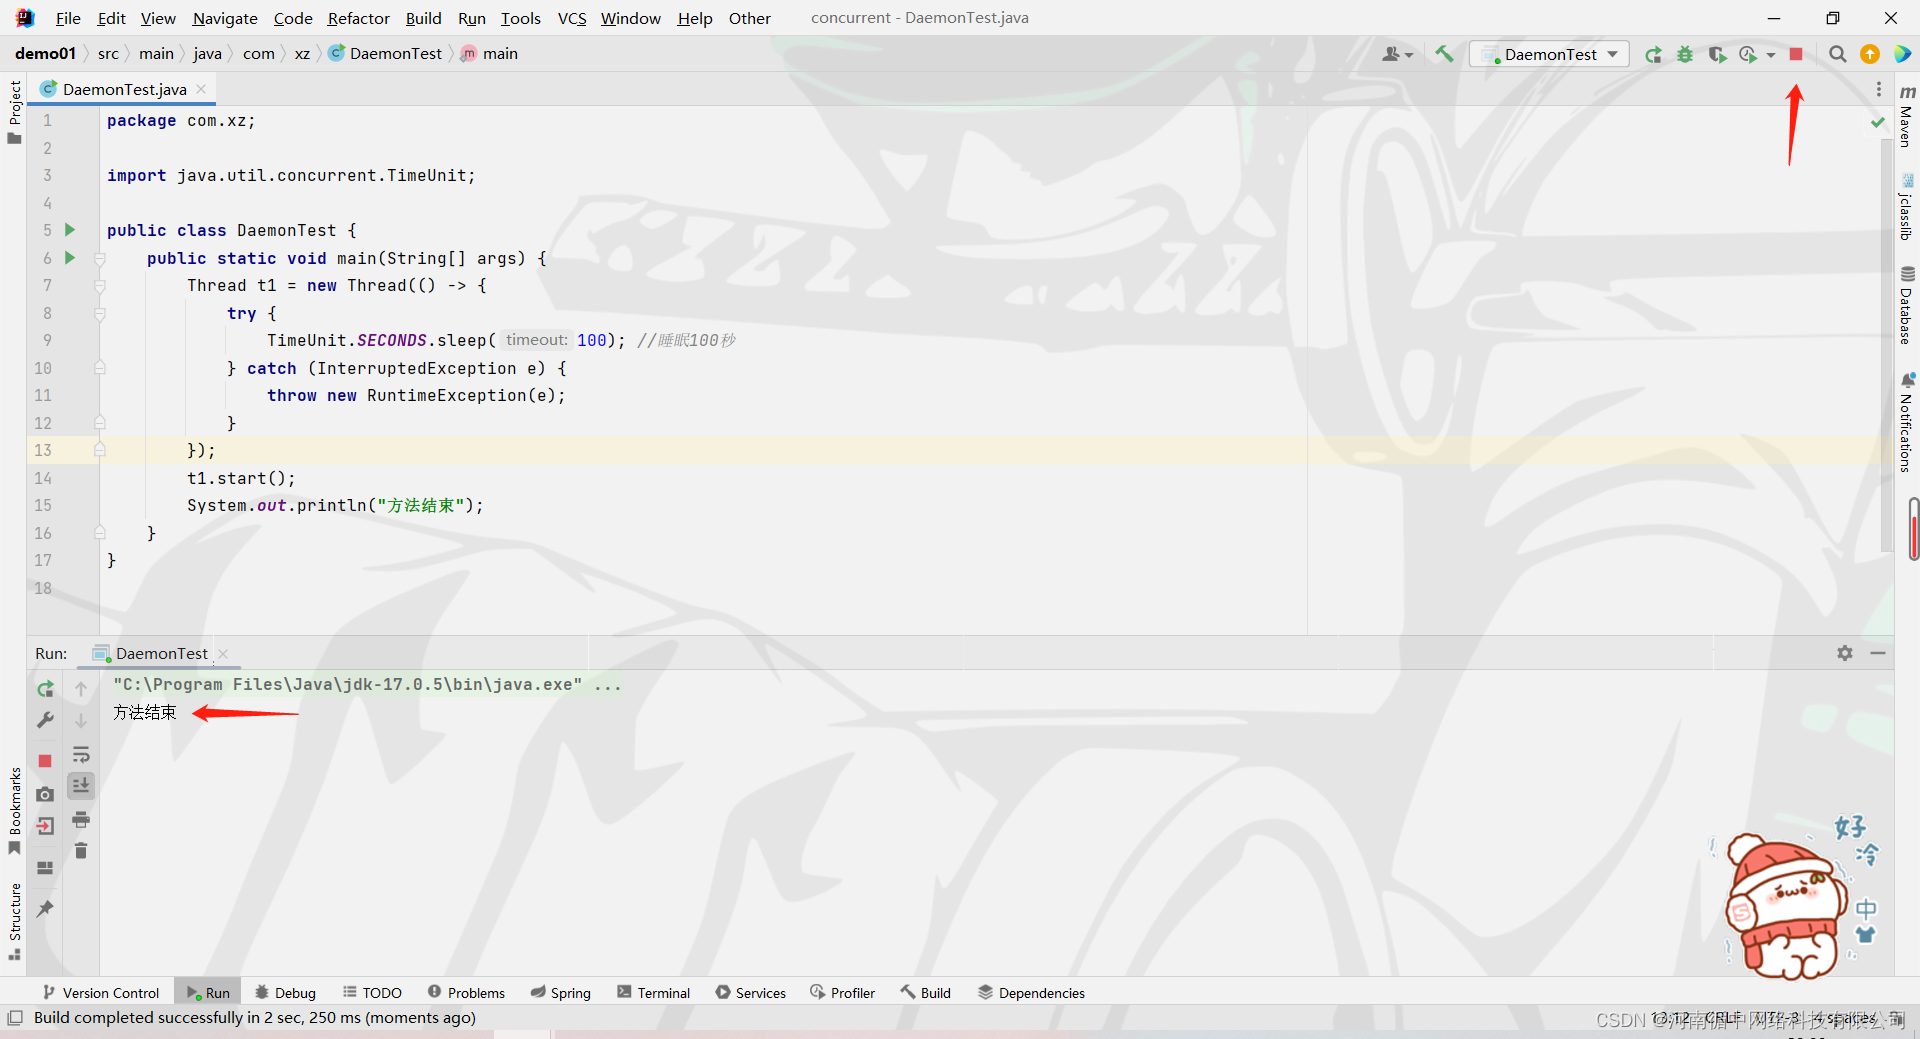Open the Tools menu
This screenshot has width=1920, height=1039.
point(521,18)
